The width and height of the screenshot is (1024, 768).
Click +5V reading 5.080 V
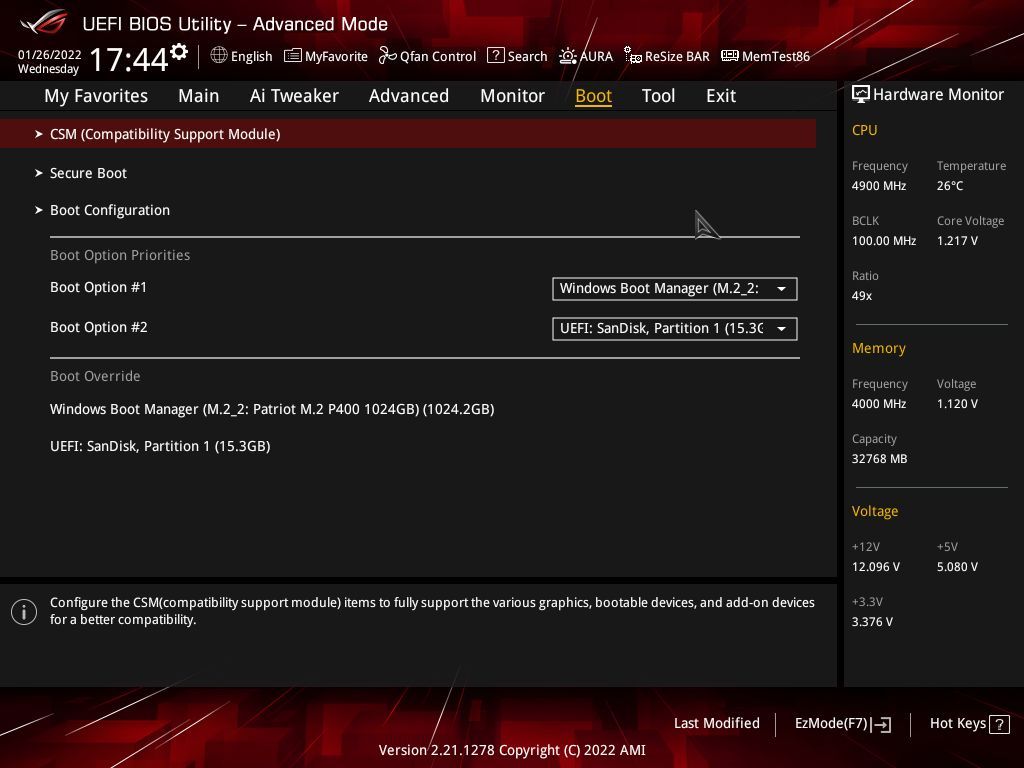(x=957, y=567)
